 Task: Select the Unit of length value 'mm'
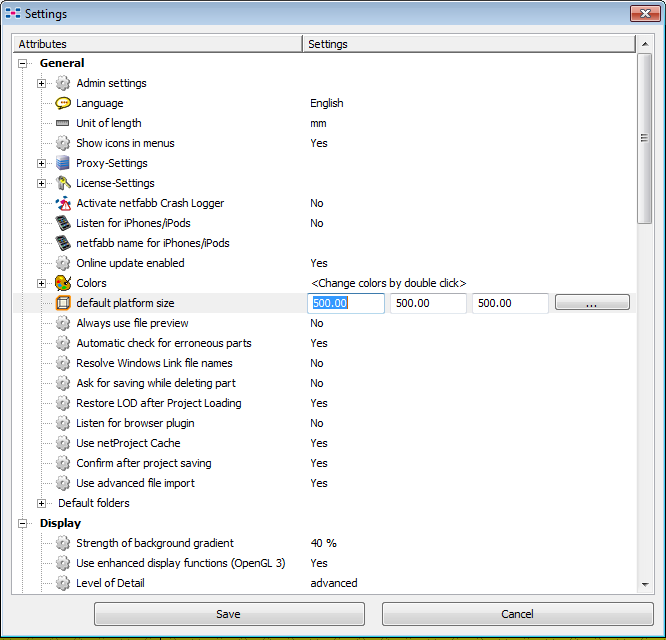318,124
